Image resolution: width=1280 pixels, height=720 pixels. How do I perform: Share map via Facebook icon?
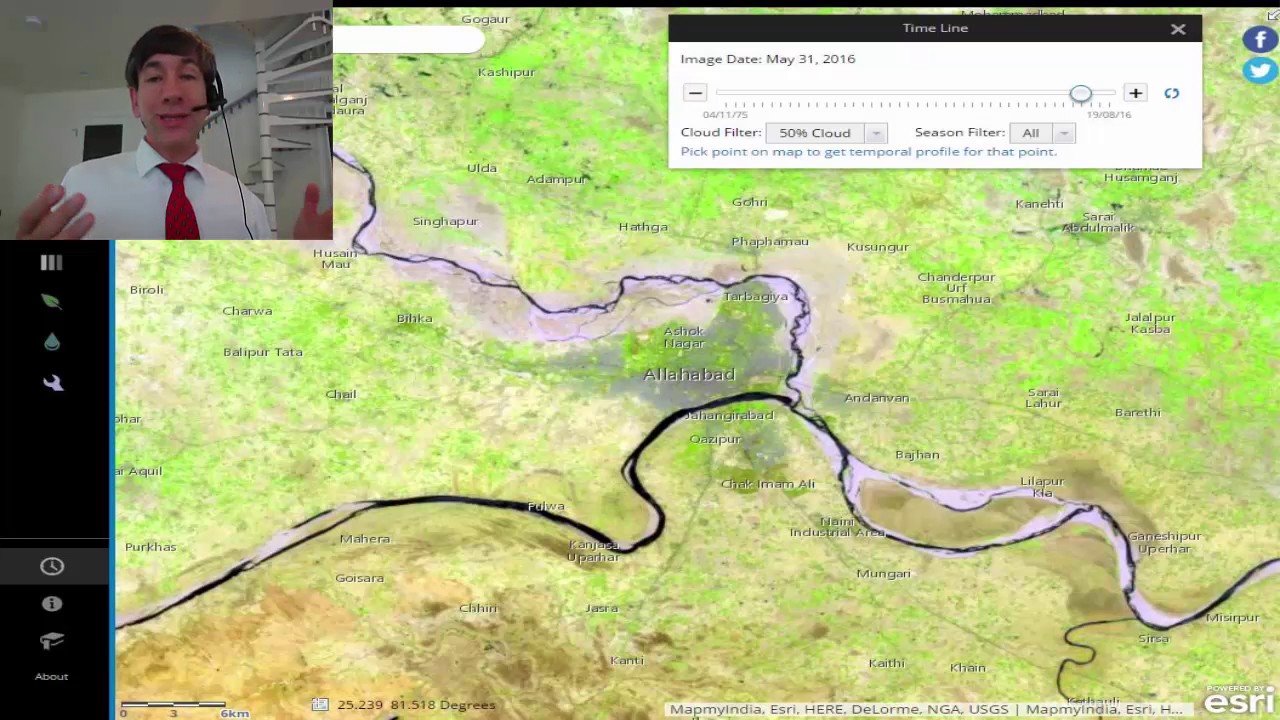tap(1260, 40)
